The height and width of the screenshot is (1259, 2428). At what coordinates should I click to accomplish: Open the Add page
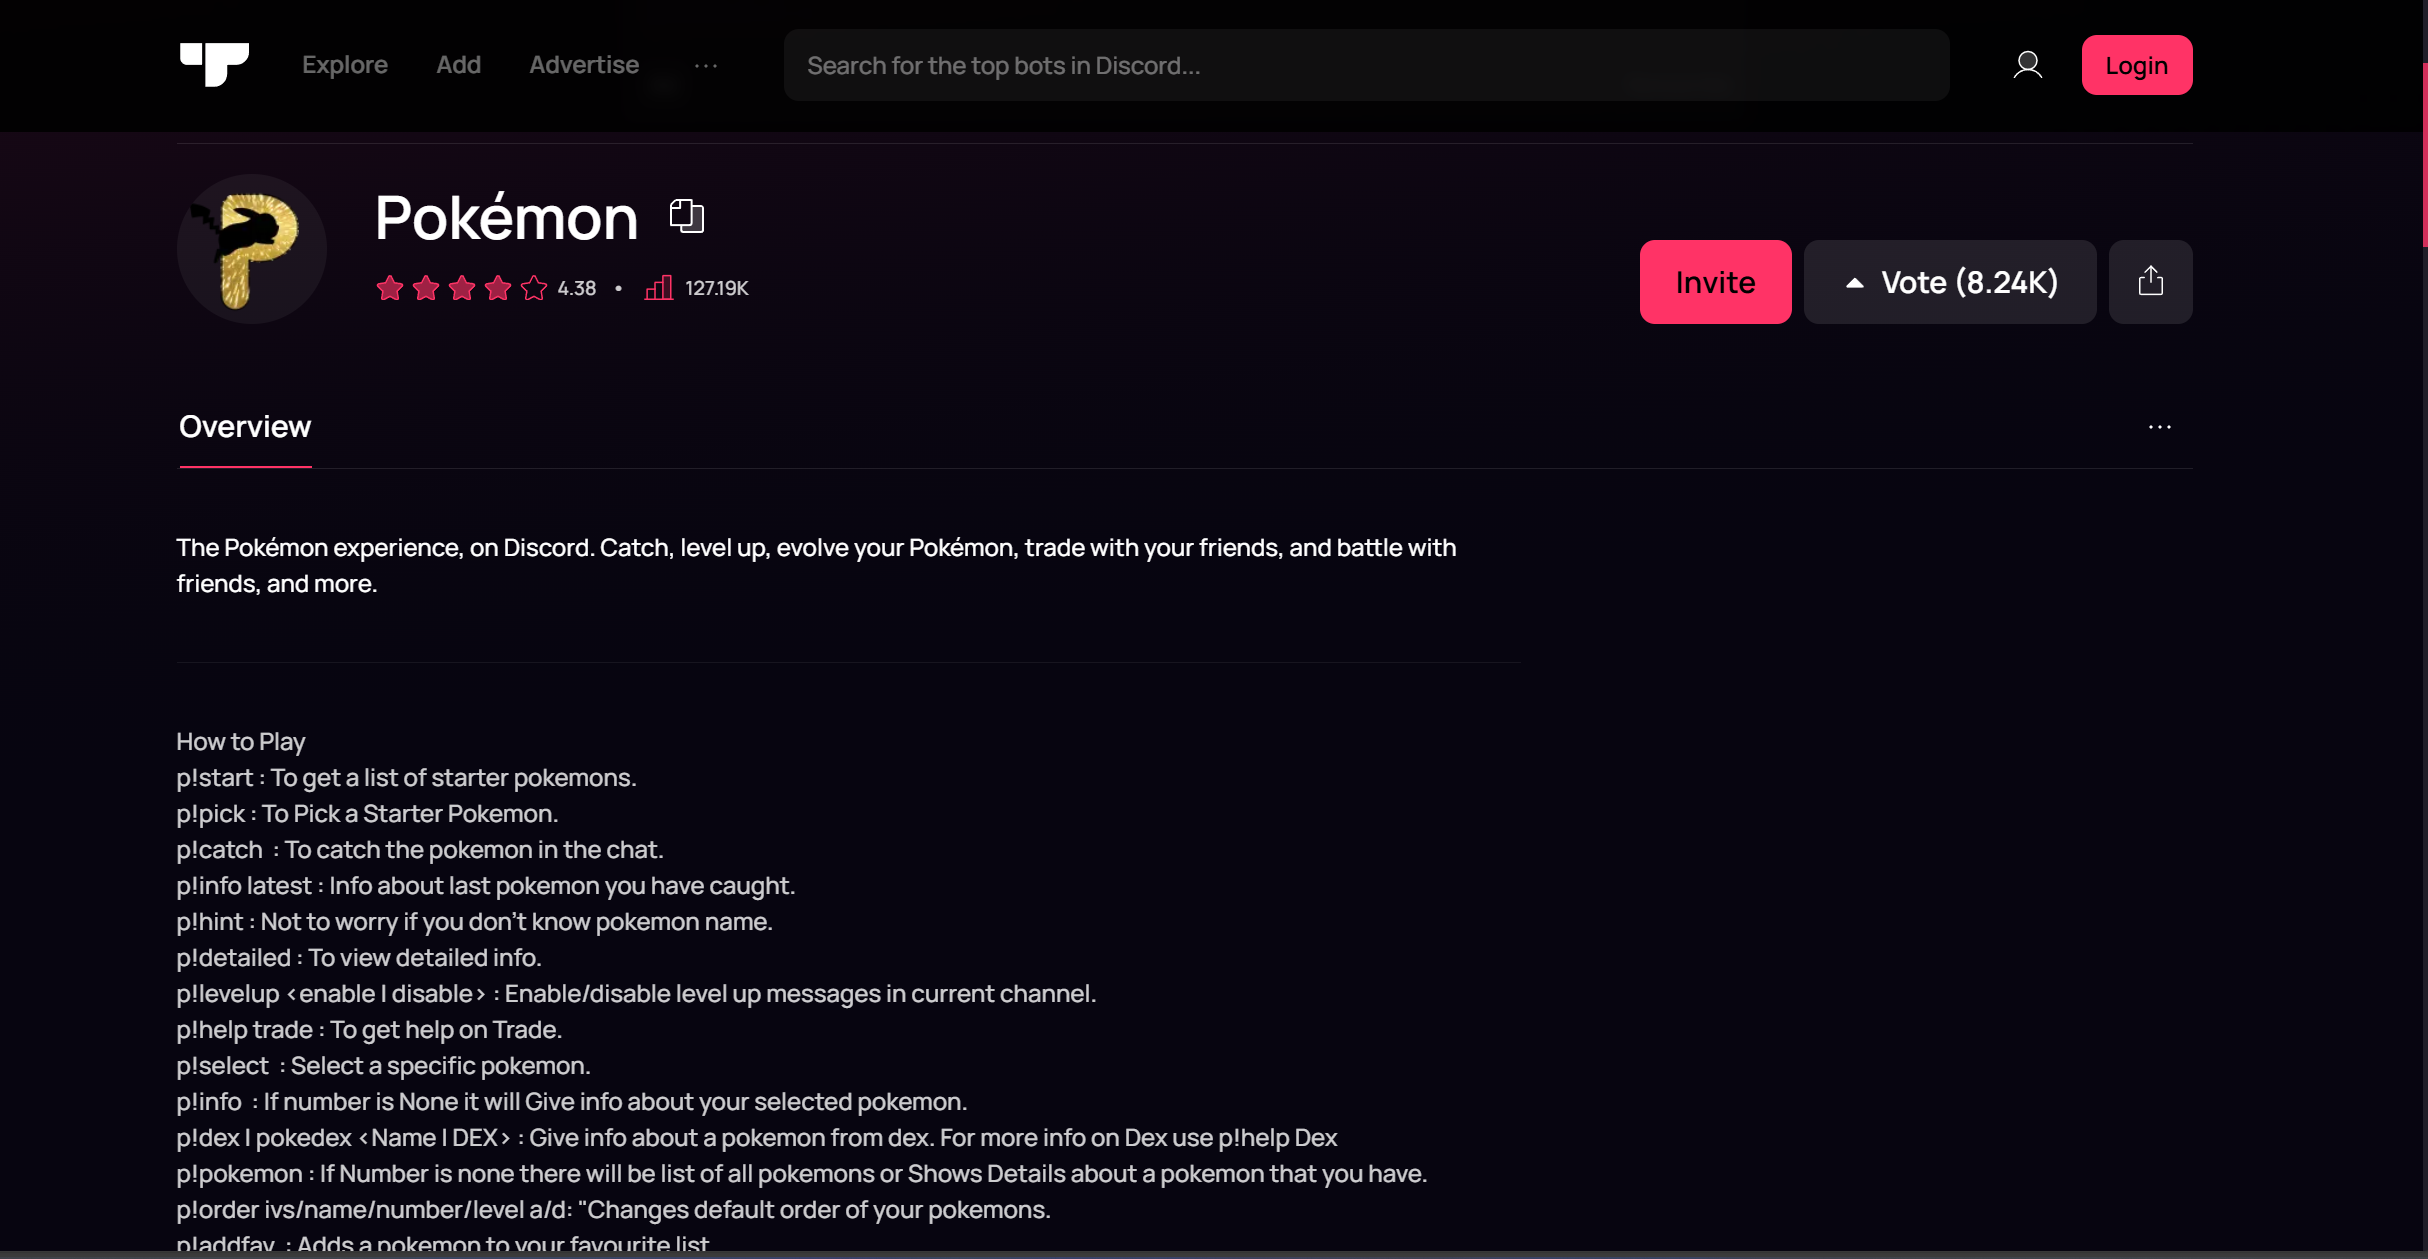458,65
